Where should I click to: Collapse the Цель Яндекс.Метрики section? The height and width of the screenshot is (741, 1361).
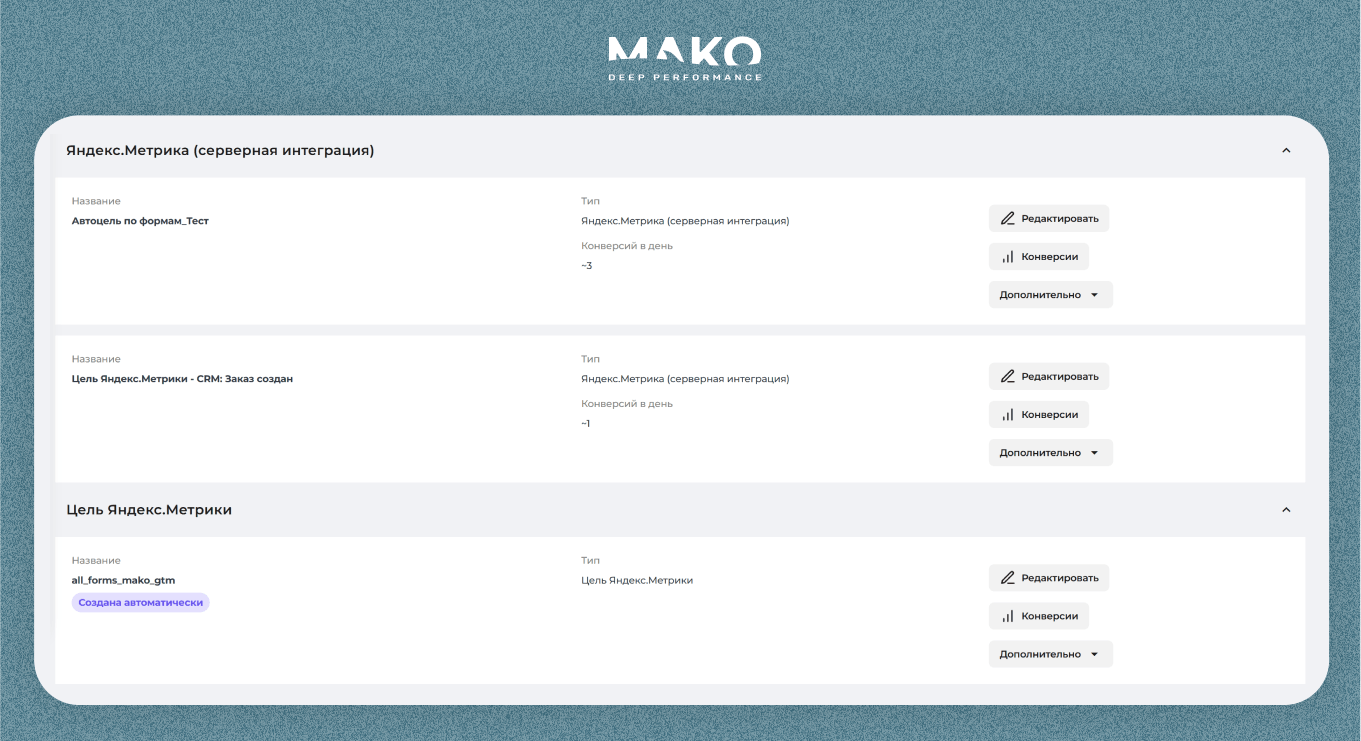coord(1286,510)
